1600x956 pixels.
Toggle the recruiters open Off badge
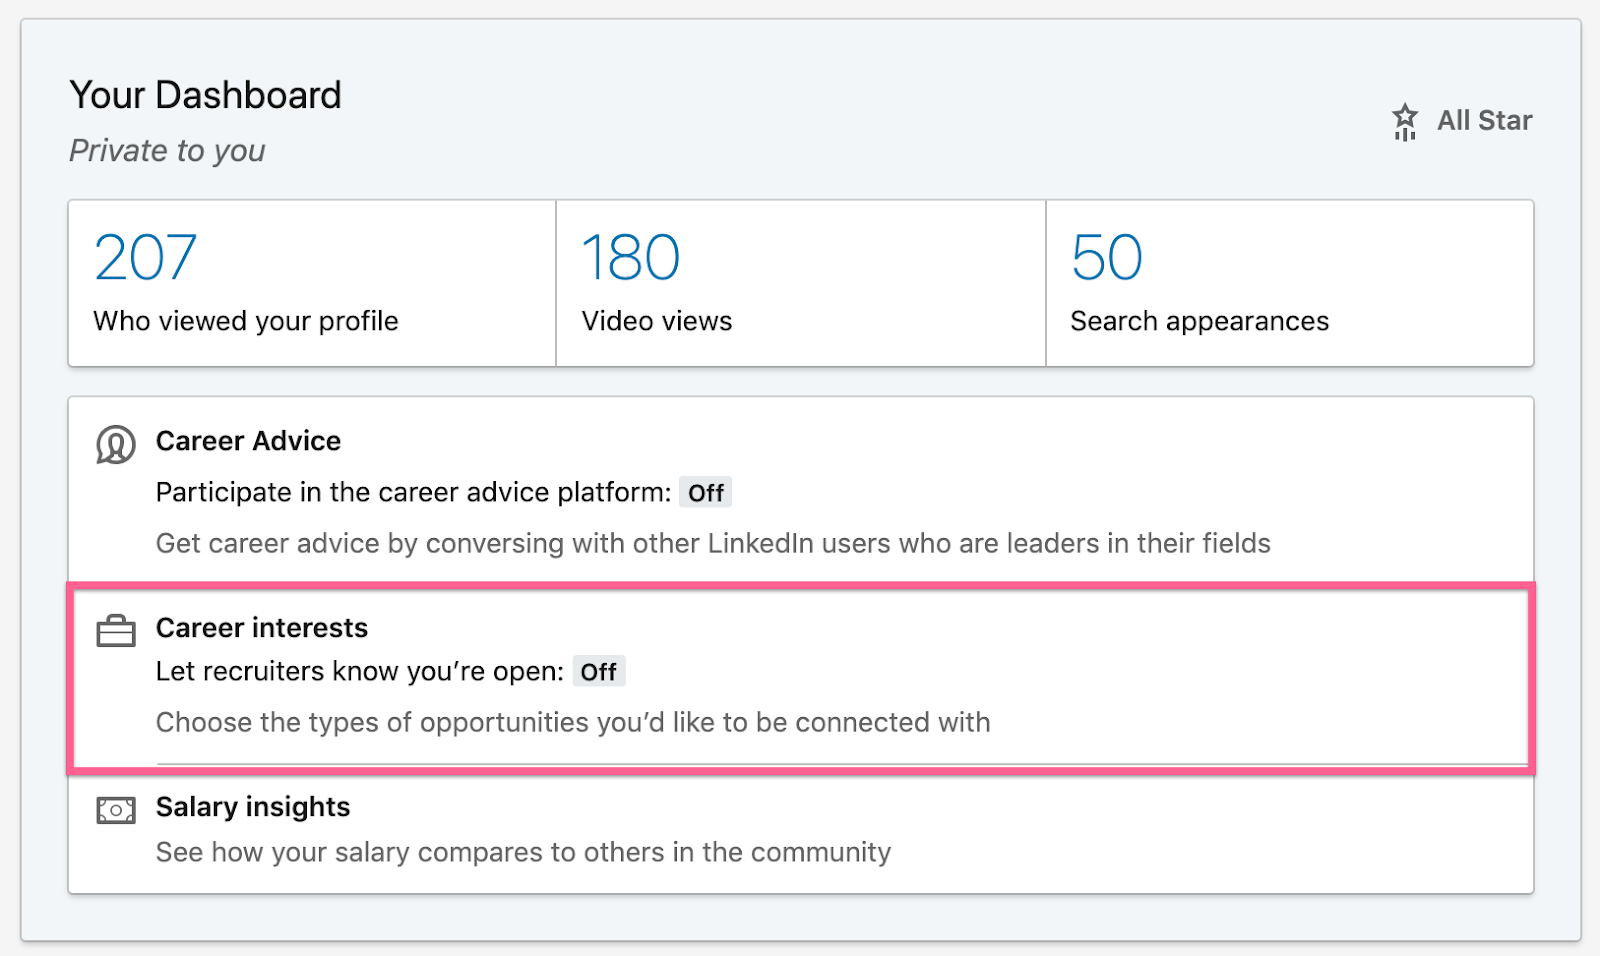[598, 672]
